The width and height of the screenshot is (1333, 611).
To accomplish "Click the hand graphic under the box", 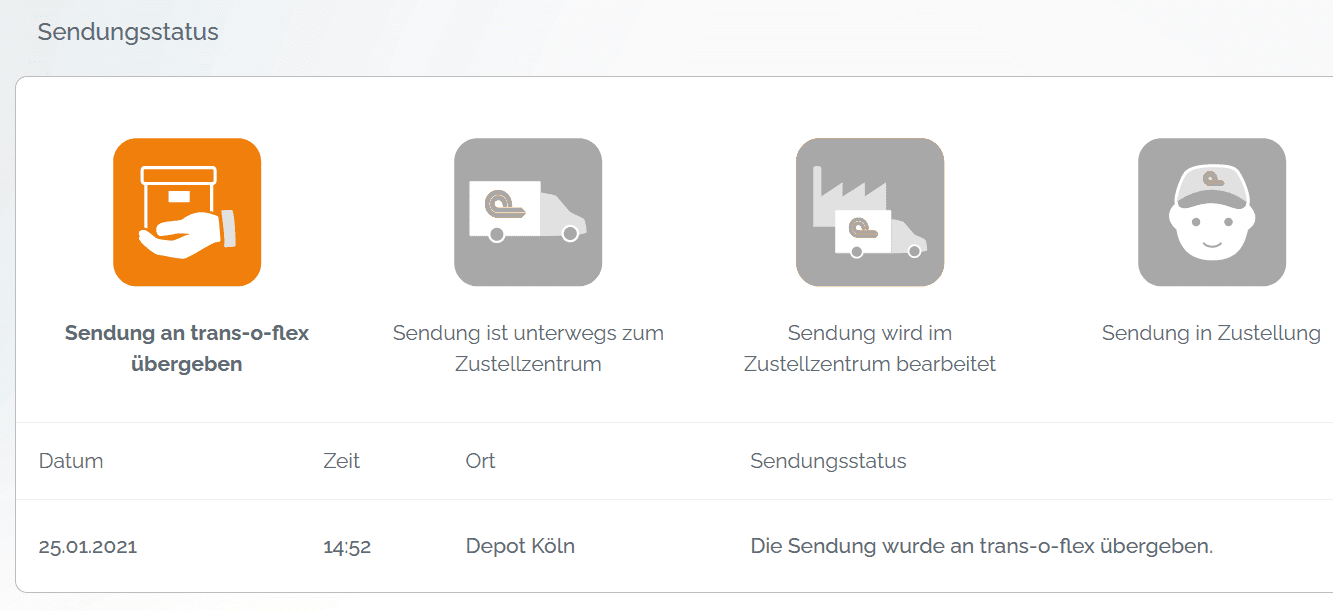I will (x=187, y=236).
